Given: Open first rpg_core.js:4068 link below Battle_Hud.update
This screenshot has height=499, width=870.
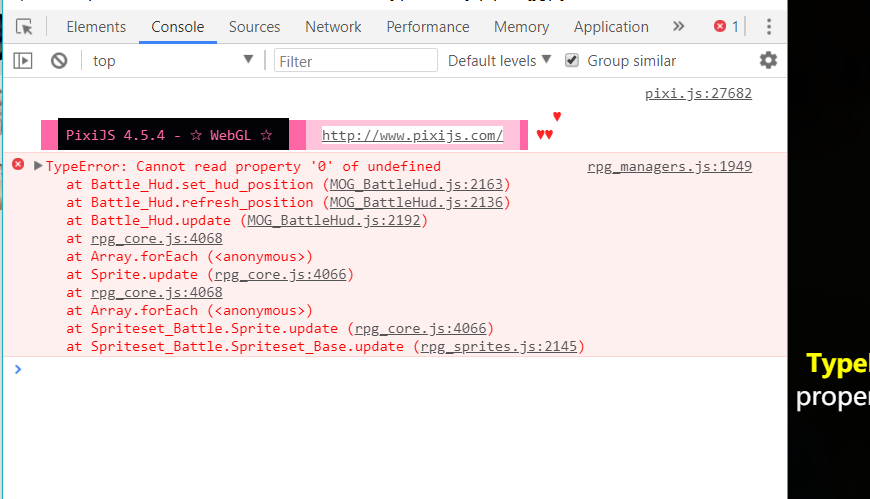Looking at the screenshot, I should [x=156, y=239].
